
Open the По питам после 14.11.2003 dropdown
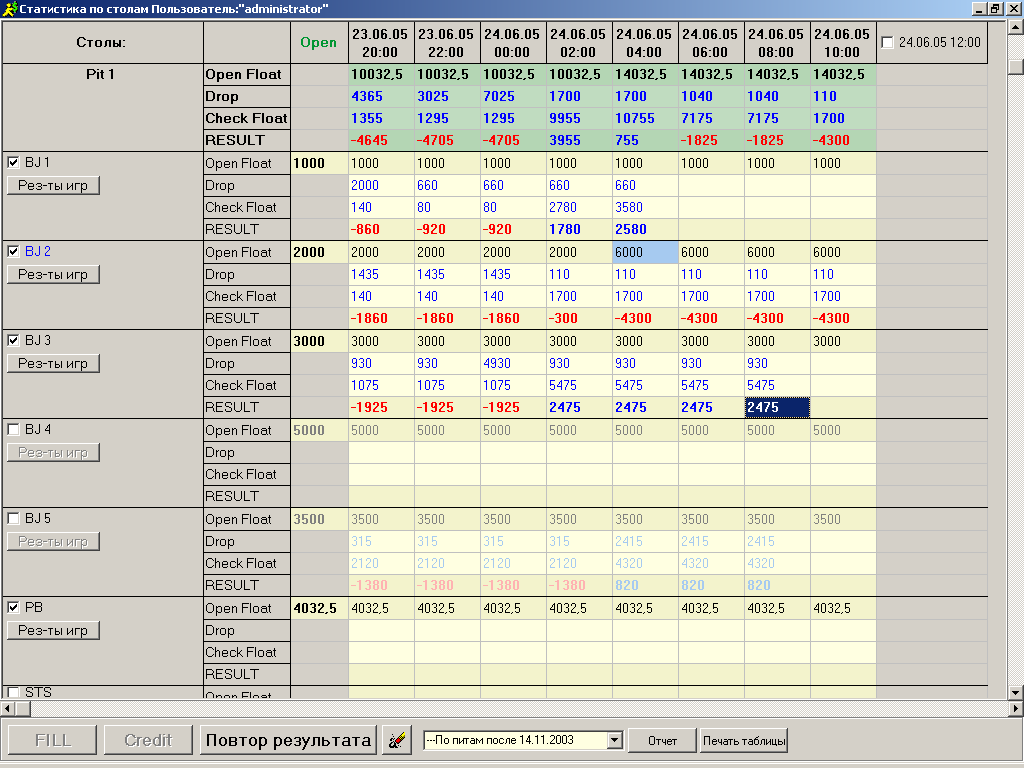click(x=615, y=740)
